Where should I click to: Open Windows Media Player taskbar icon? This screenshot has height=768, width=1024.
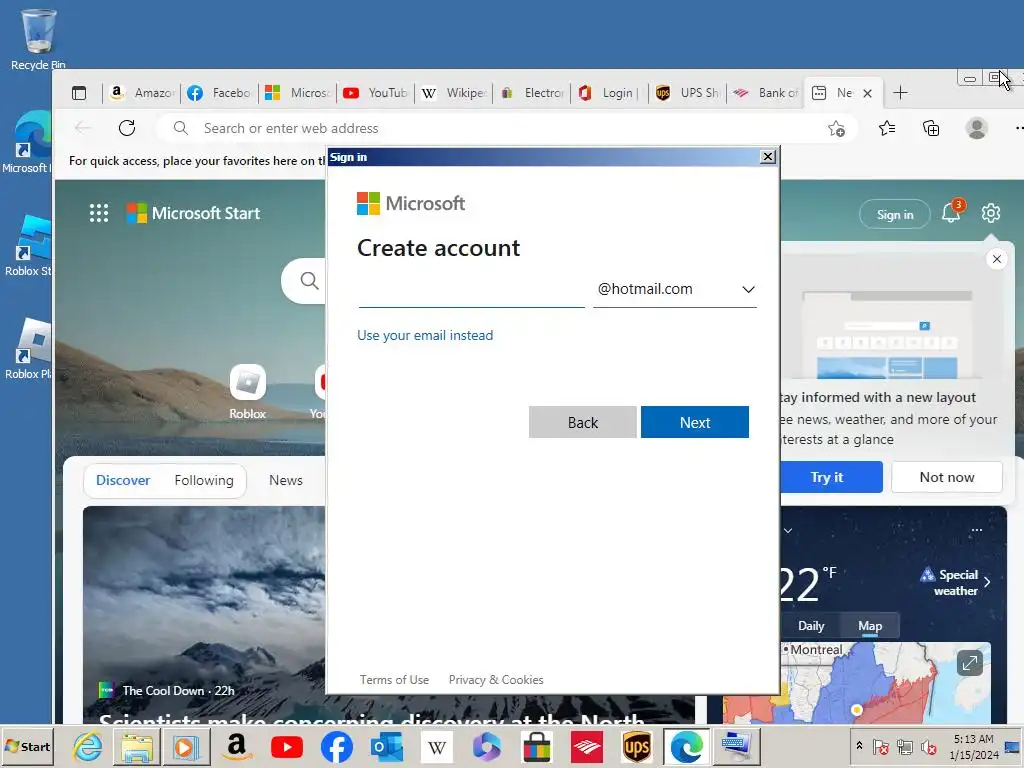click(185, 746)
